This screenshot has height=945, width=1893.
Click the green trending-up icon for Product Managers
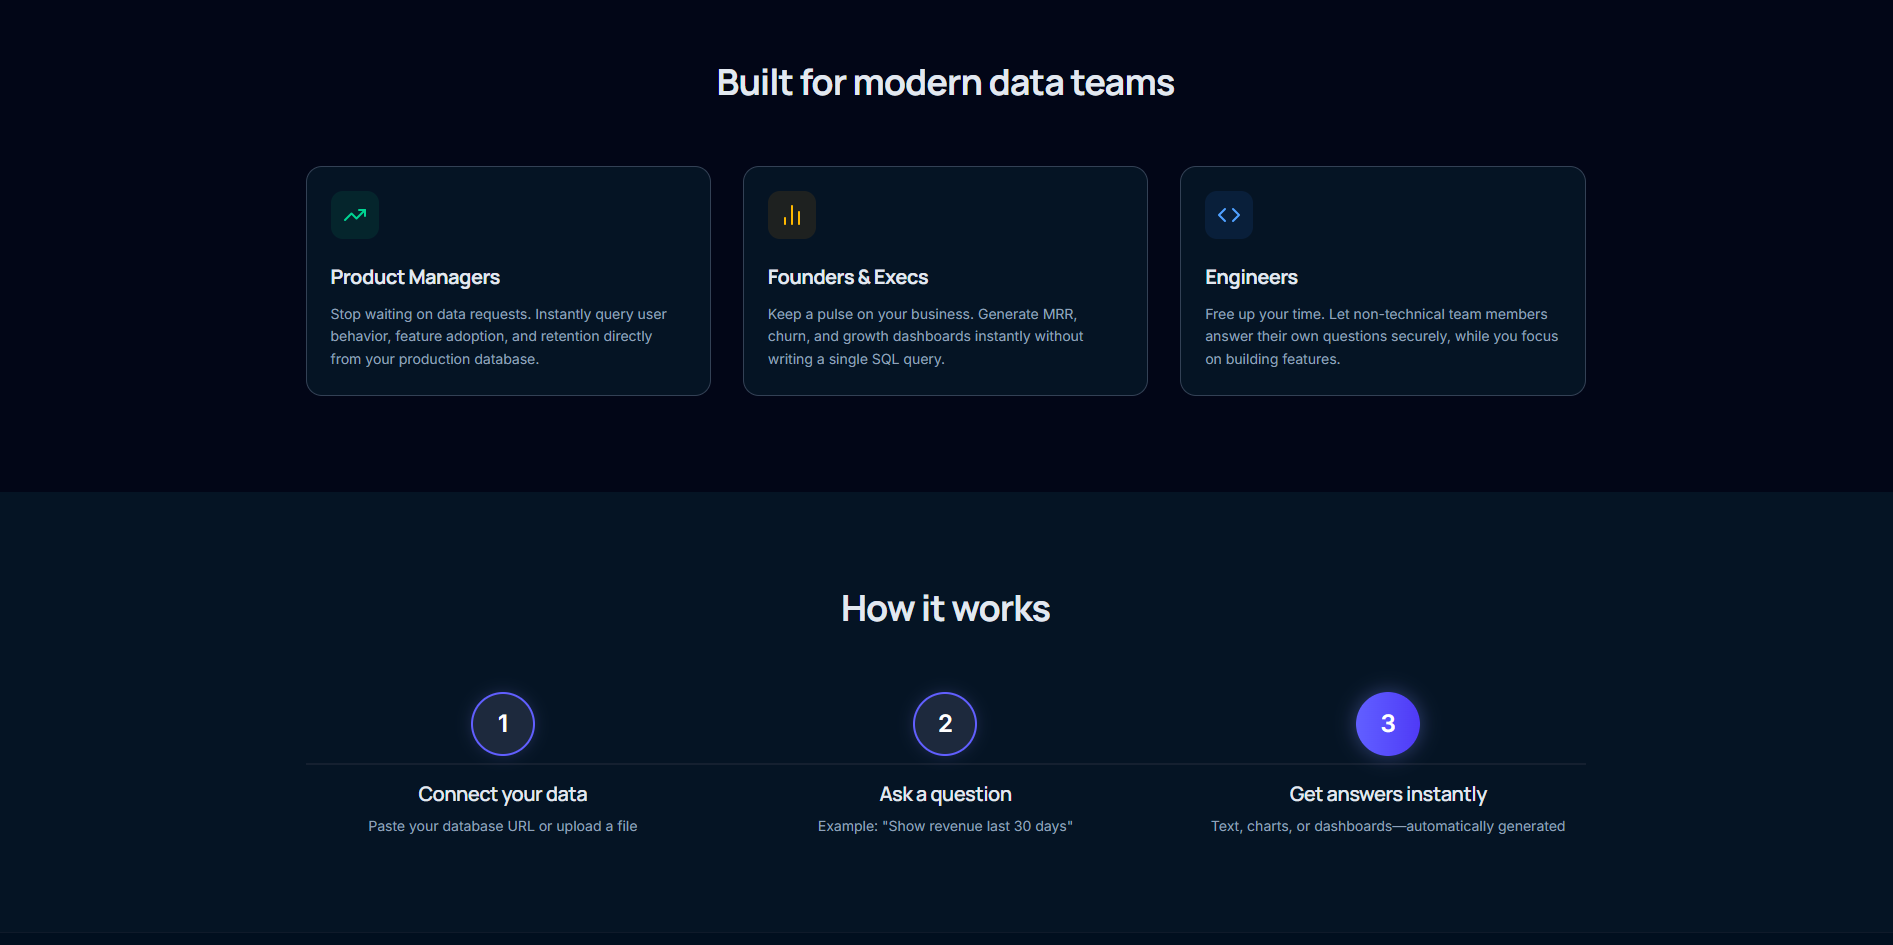click(x=355, y=215)
